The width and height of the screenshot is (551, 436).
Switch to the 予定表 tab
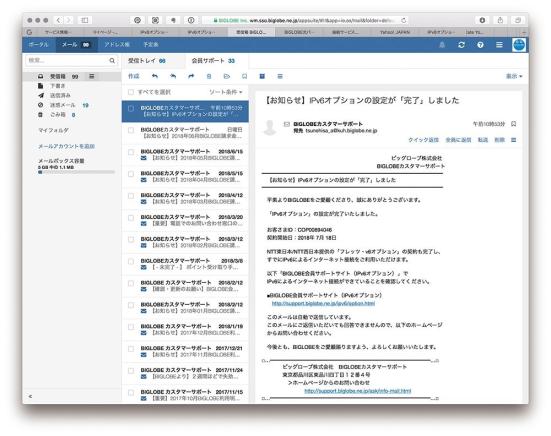[x=150, y=45]
